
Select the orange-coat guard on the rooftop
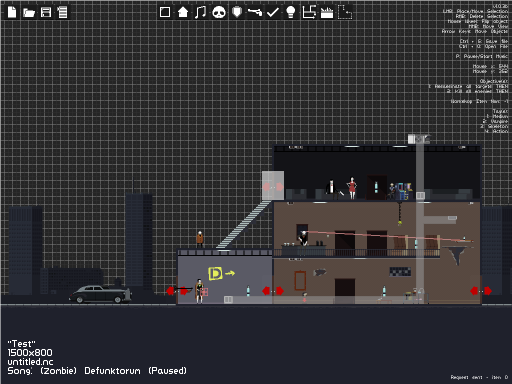tap(200, 239)
